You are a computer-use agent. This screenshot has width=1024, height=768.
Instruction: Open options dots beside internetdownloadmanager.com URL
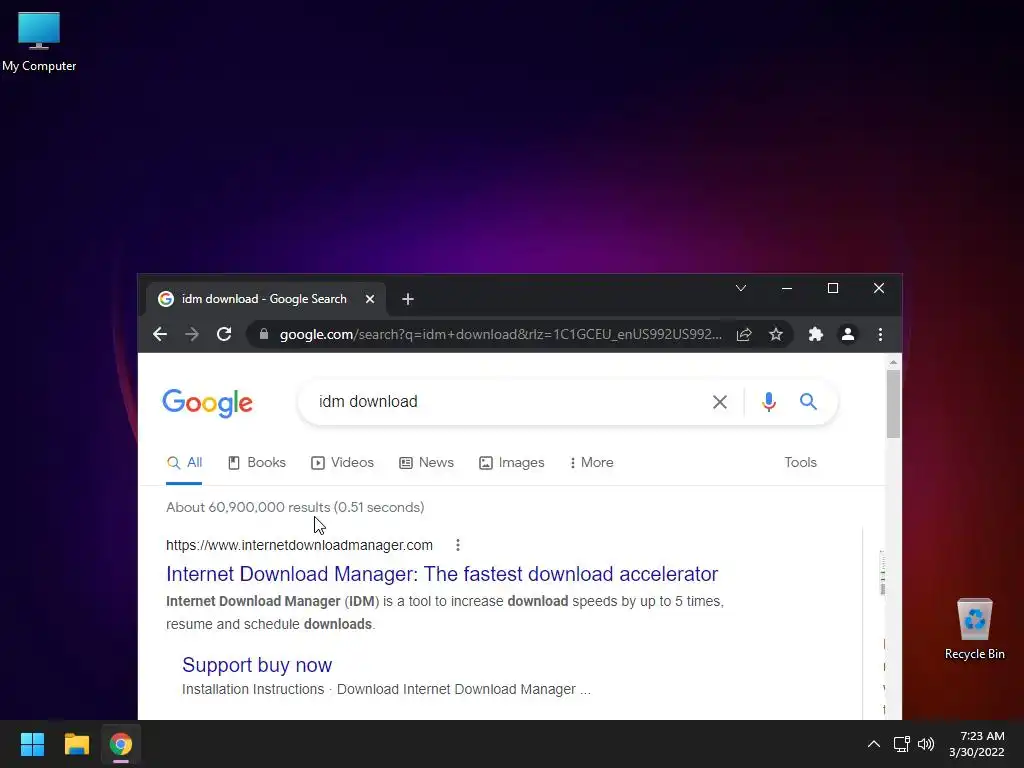(458, 545)
